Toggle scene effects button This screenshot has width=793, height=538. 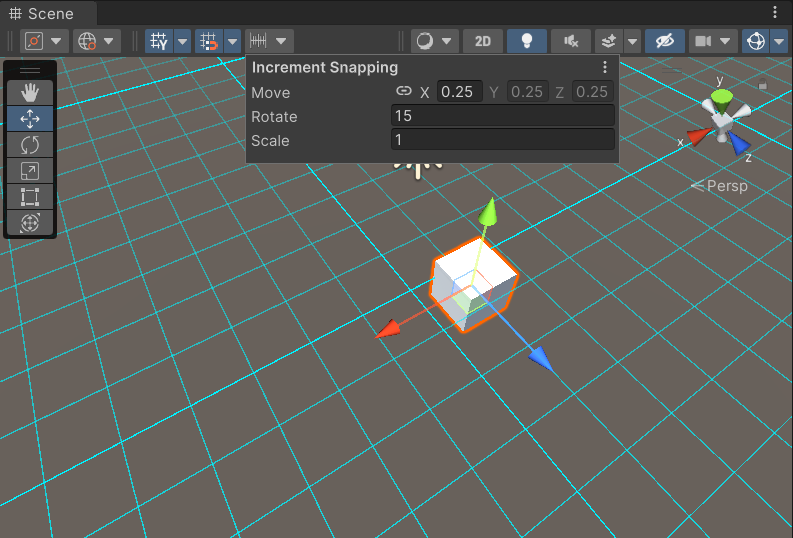click(x=609, y=41)
